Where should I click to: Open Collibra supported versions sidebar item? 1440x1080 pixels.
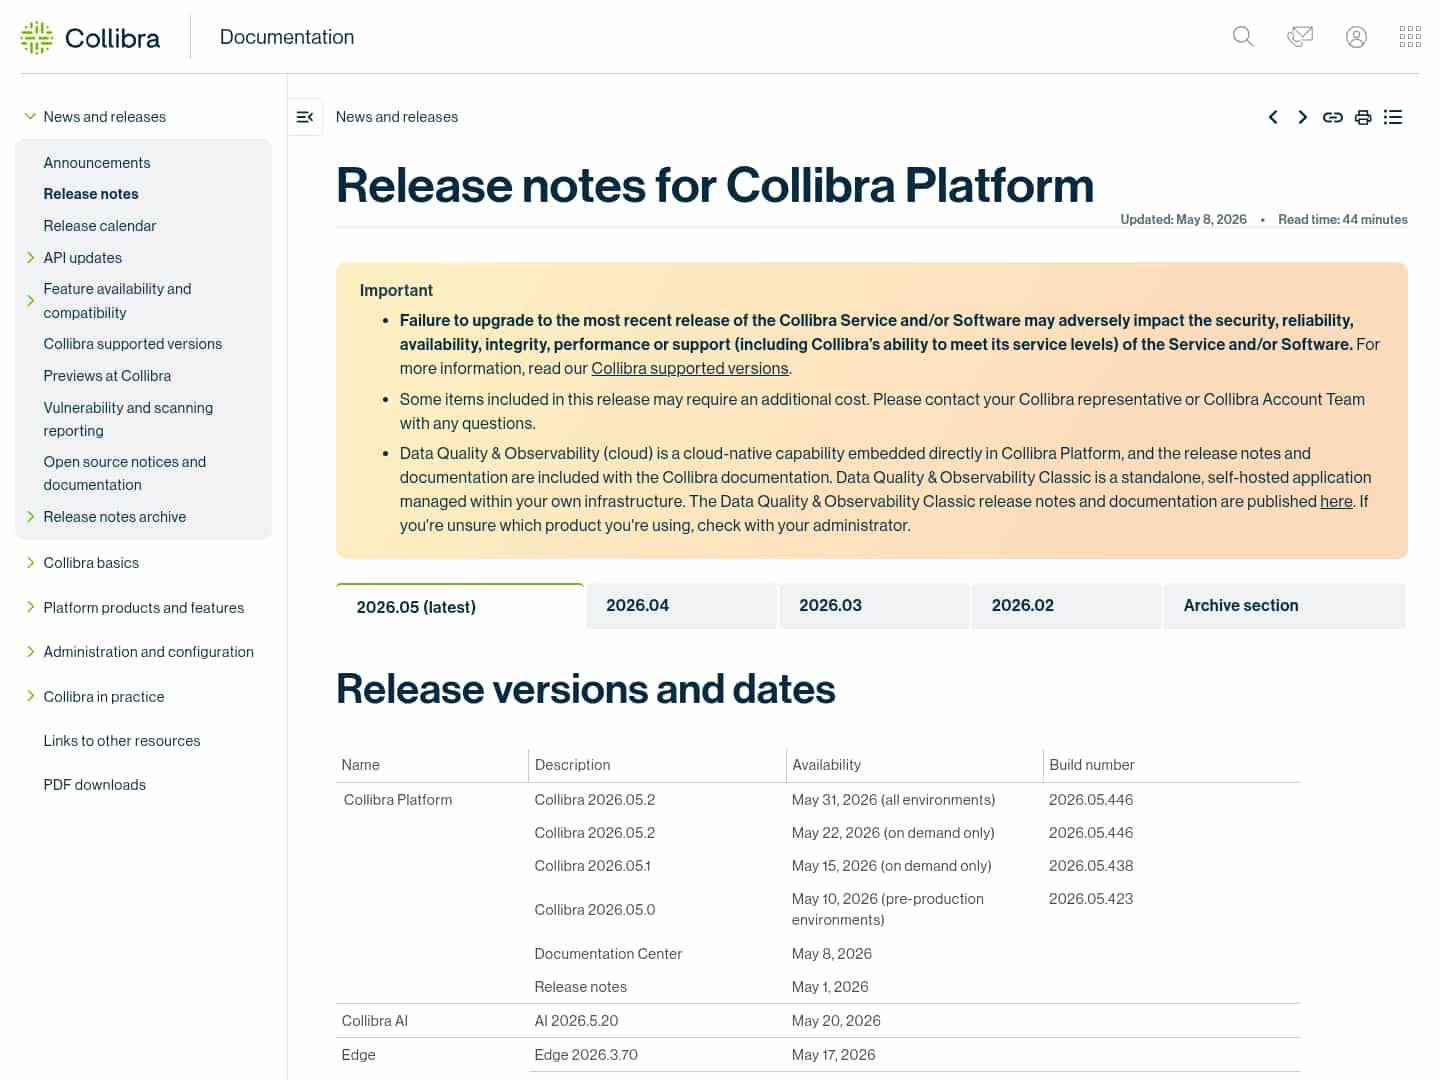pos(133,343)
